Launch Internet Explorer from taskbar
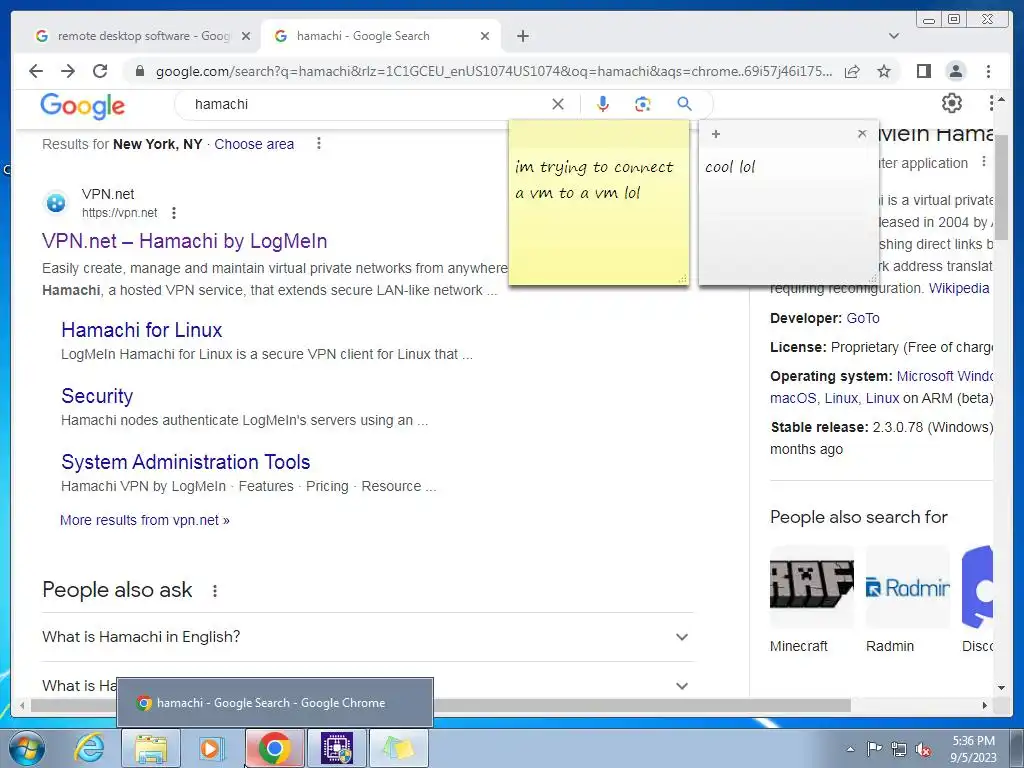This screenshot has height=768, width=1024. 89,748
